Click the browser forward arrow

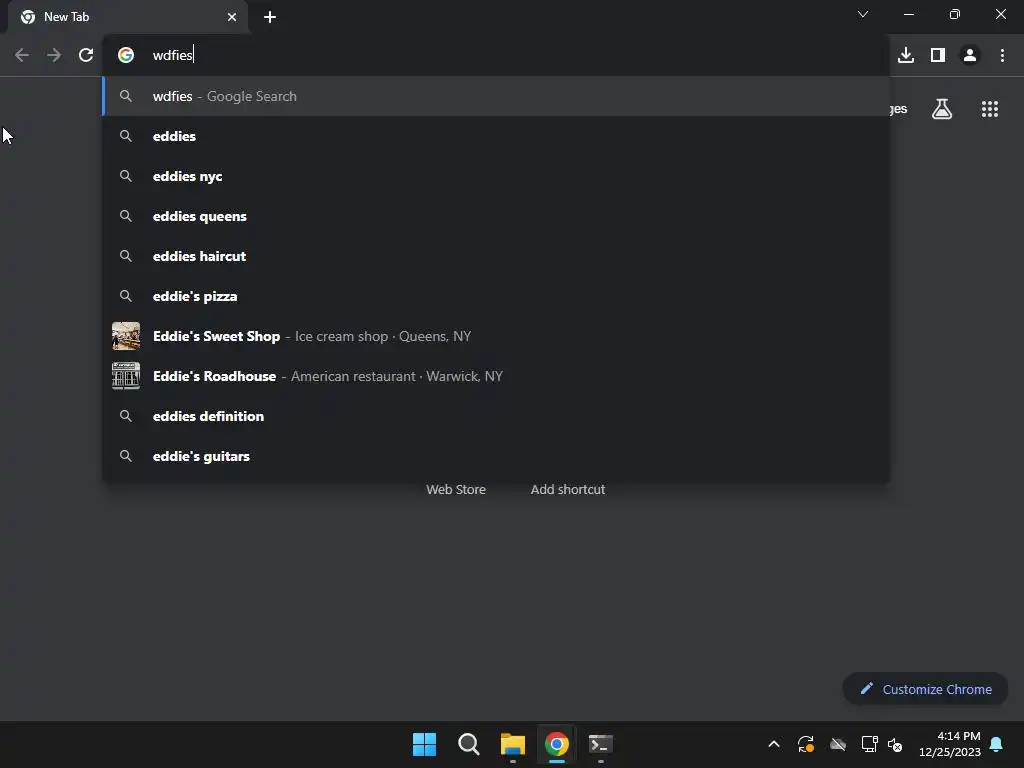[54, 56]
